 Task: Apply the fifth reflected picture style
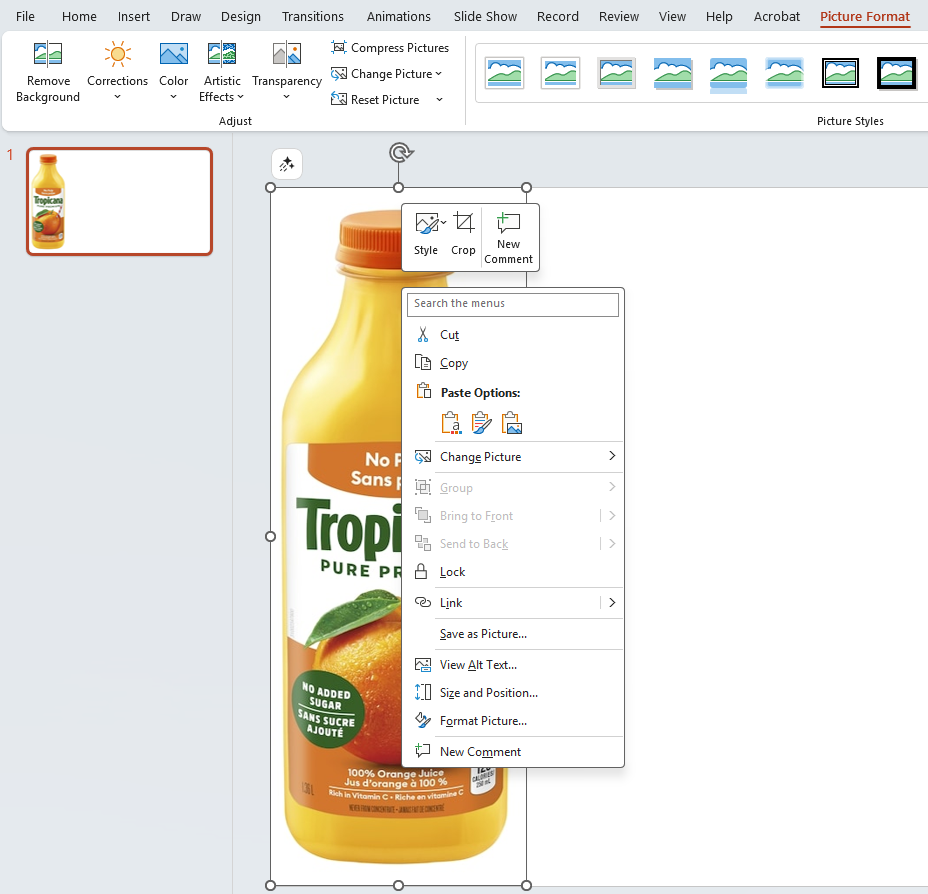click(x=728, y=74)
